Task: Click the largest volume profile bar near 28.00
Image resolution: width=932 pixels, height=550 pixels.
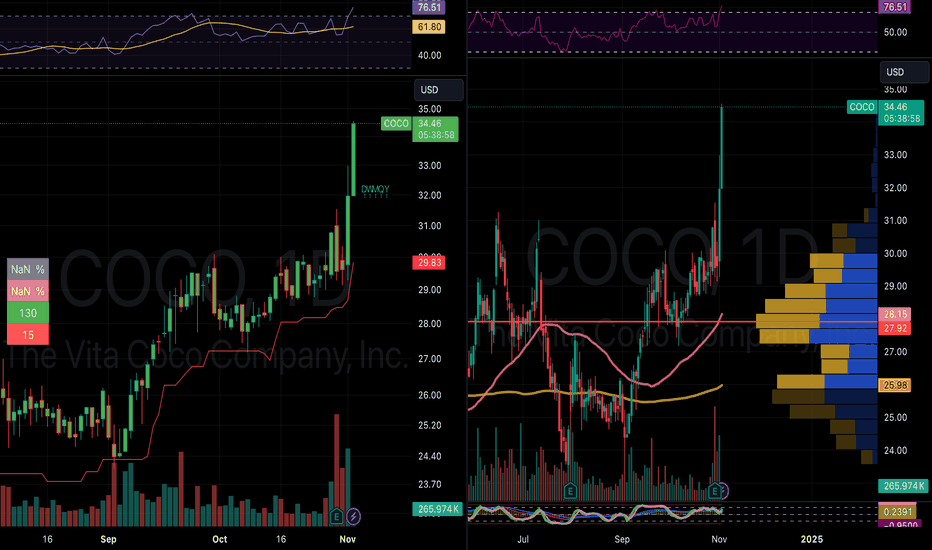Action: 817,322
